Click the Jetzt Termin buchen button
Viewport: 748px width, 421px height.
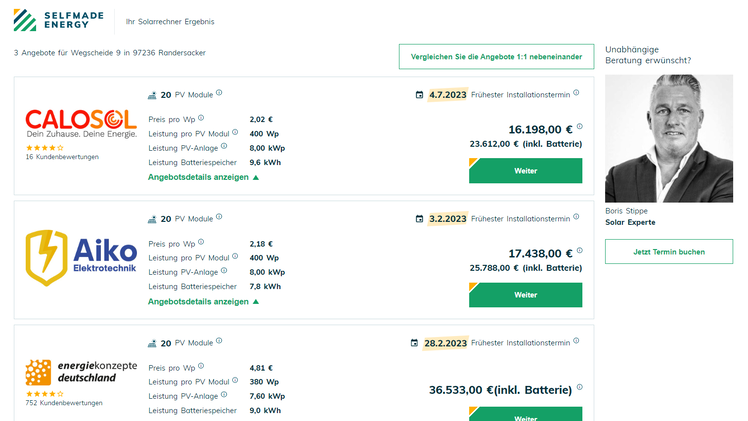[669, 251]
